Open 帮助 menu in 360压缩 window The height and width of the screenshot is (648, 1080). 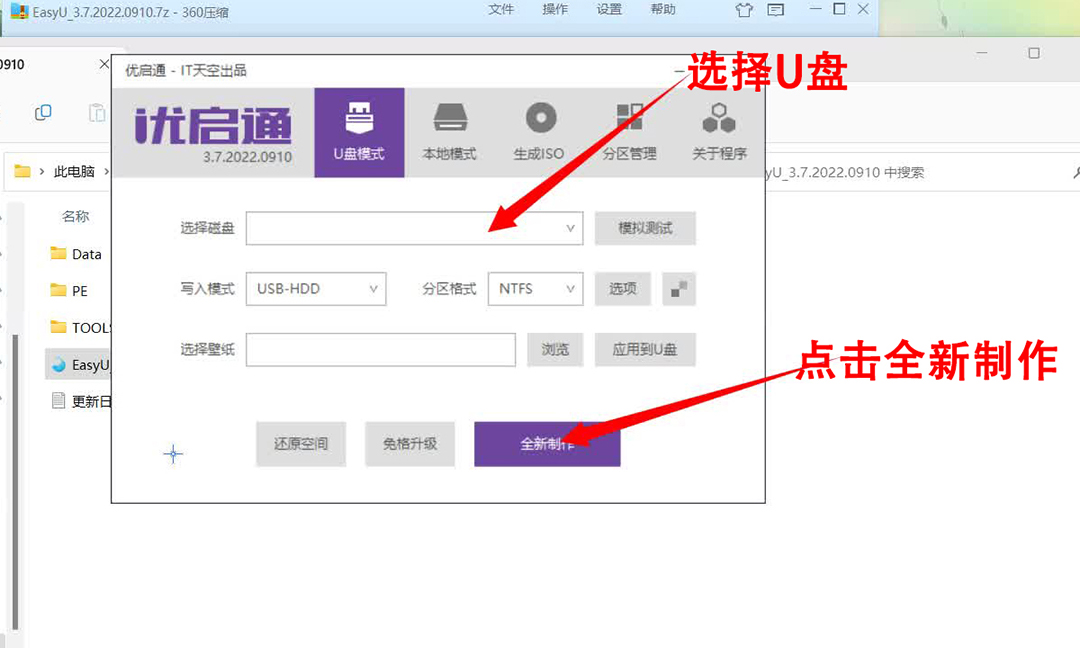click(663, 10)
